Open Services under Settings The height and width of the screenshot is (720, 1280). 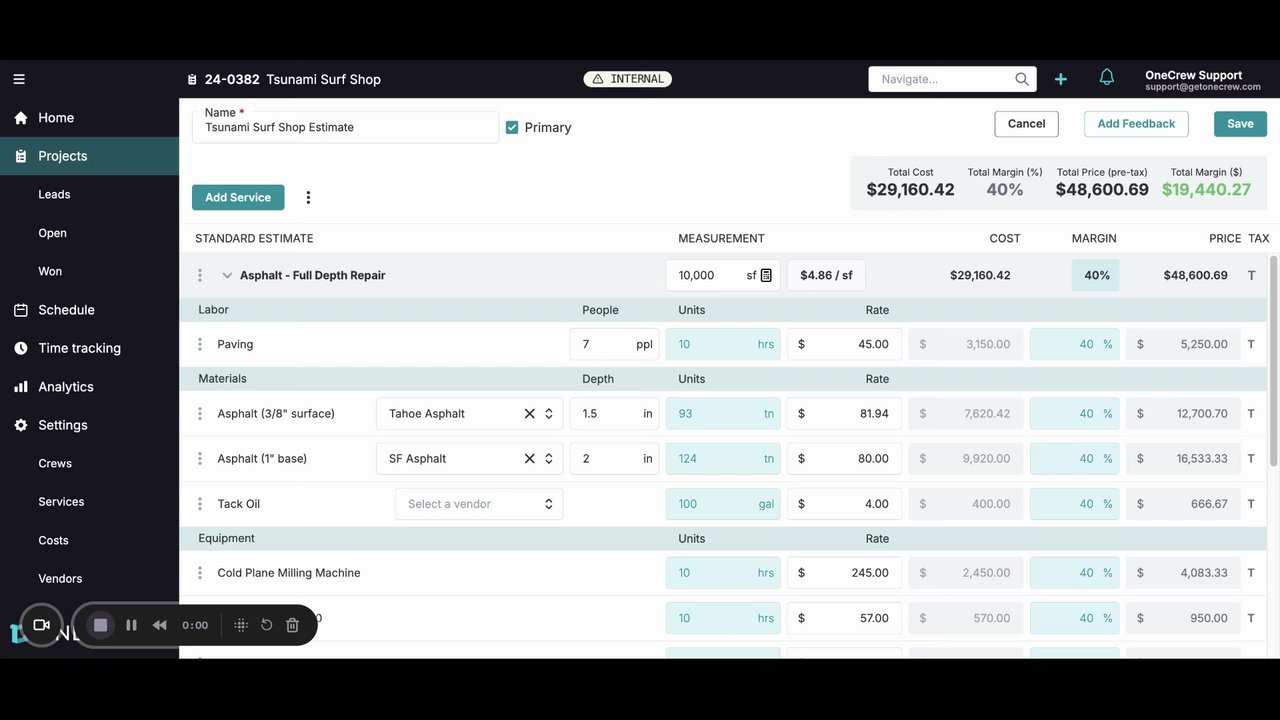click(x=61, y=502)
